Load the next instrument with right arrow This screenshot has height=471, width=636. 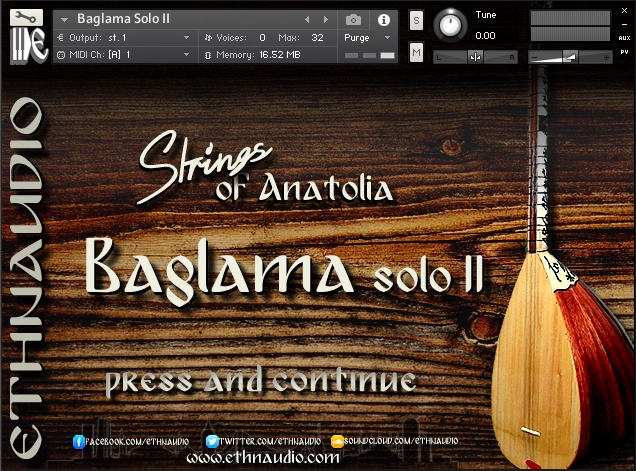[x=325, y=19]
